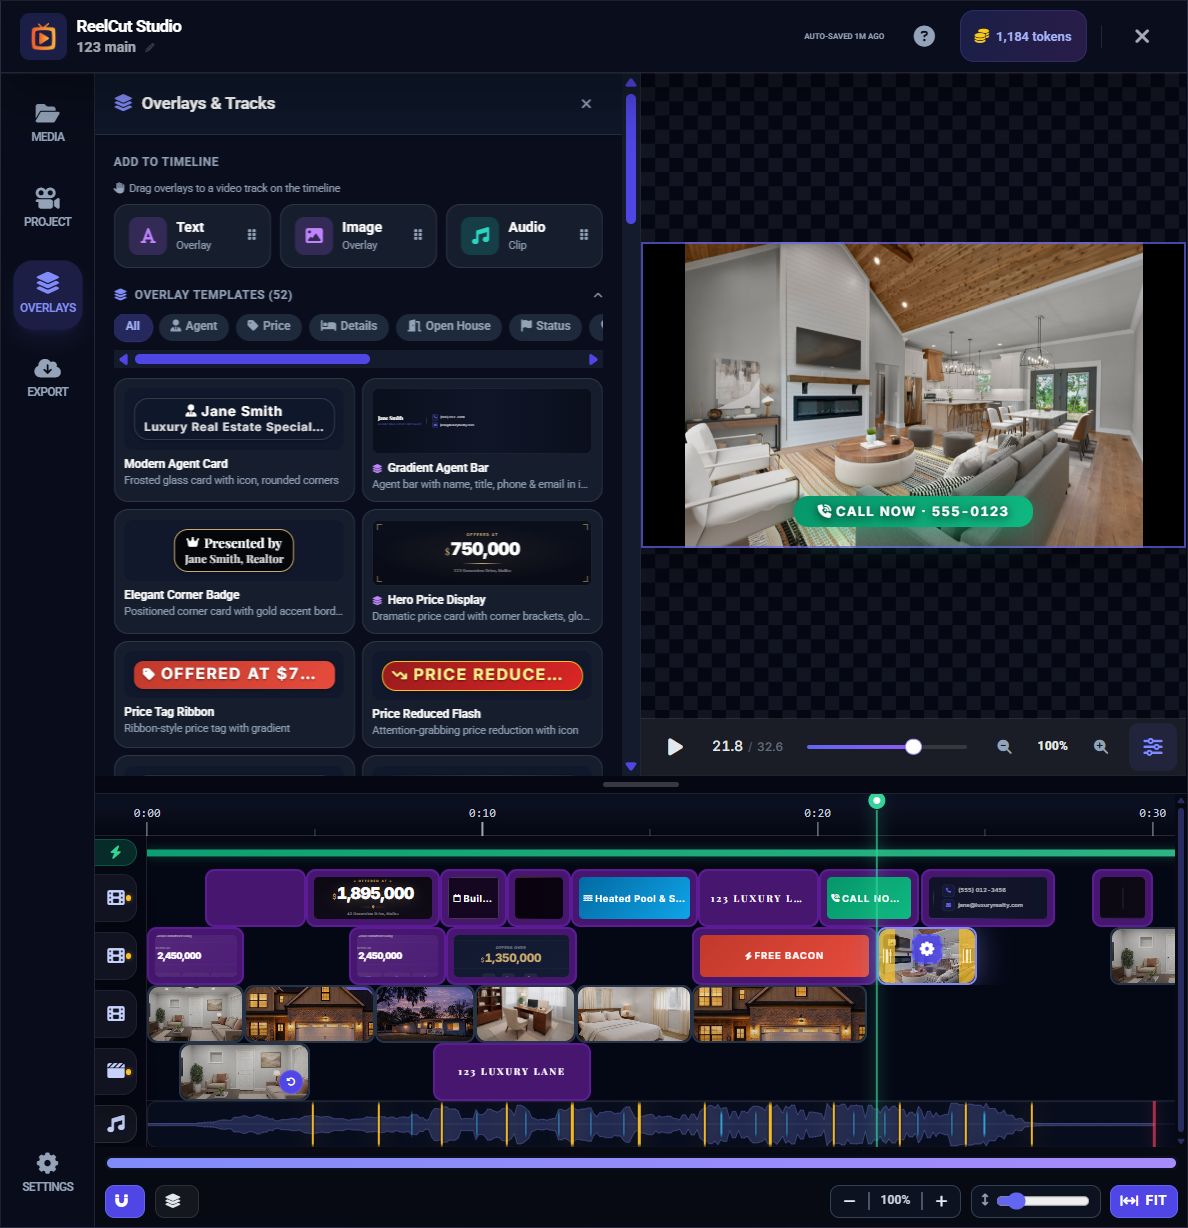Toggle the magnet snapping button below the timeline
The height and width of the screenshot is (1228, 1188).
[x=124, y=1201]
